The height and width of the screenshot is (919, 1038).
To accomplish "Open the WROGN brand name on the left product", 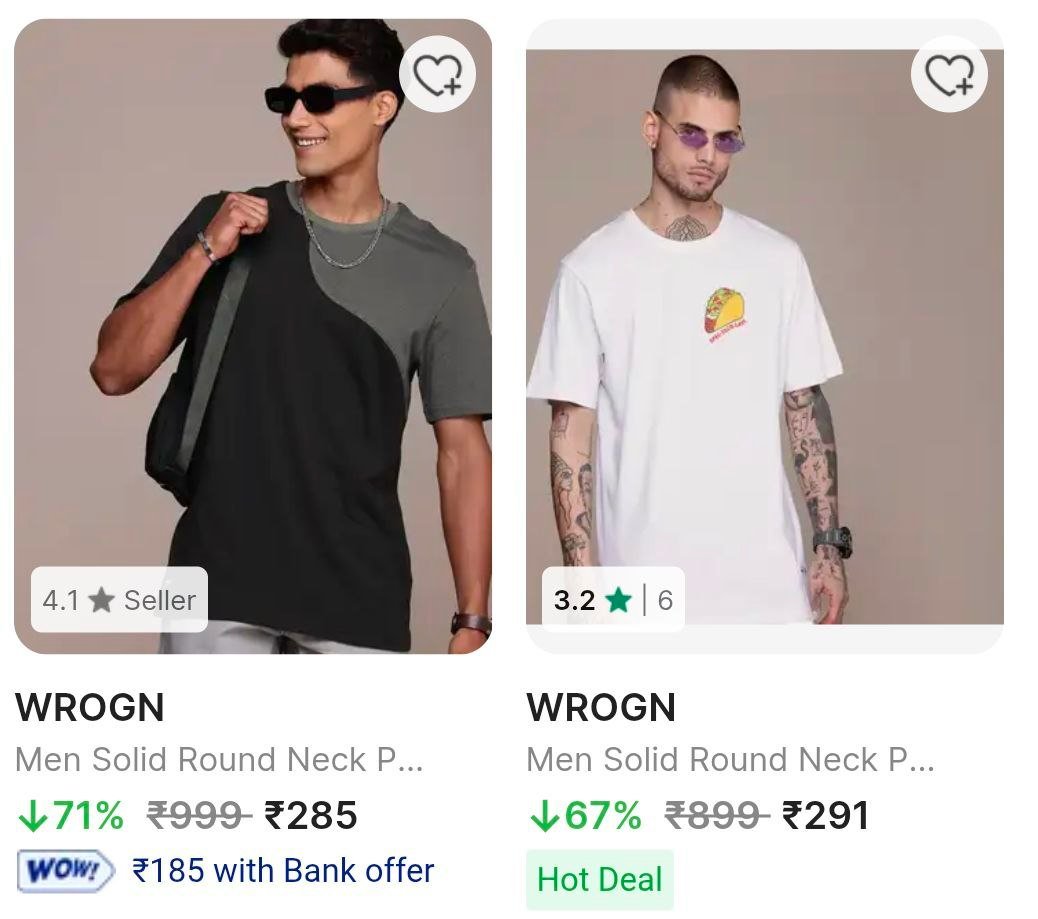I will pyautogui.click(x=90, y=708).
